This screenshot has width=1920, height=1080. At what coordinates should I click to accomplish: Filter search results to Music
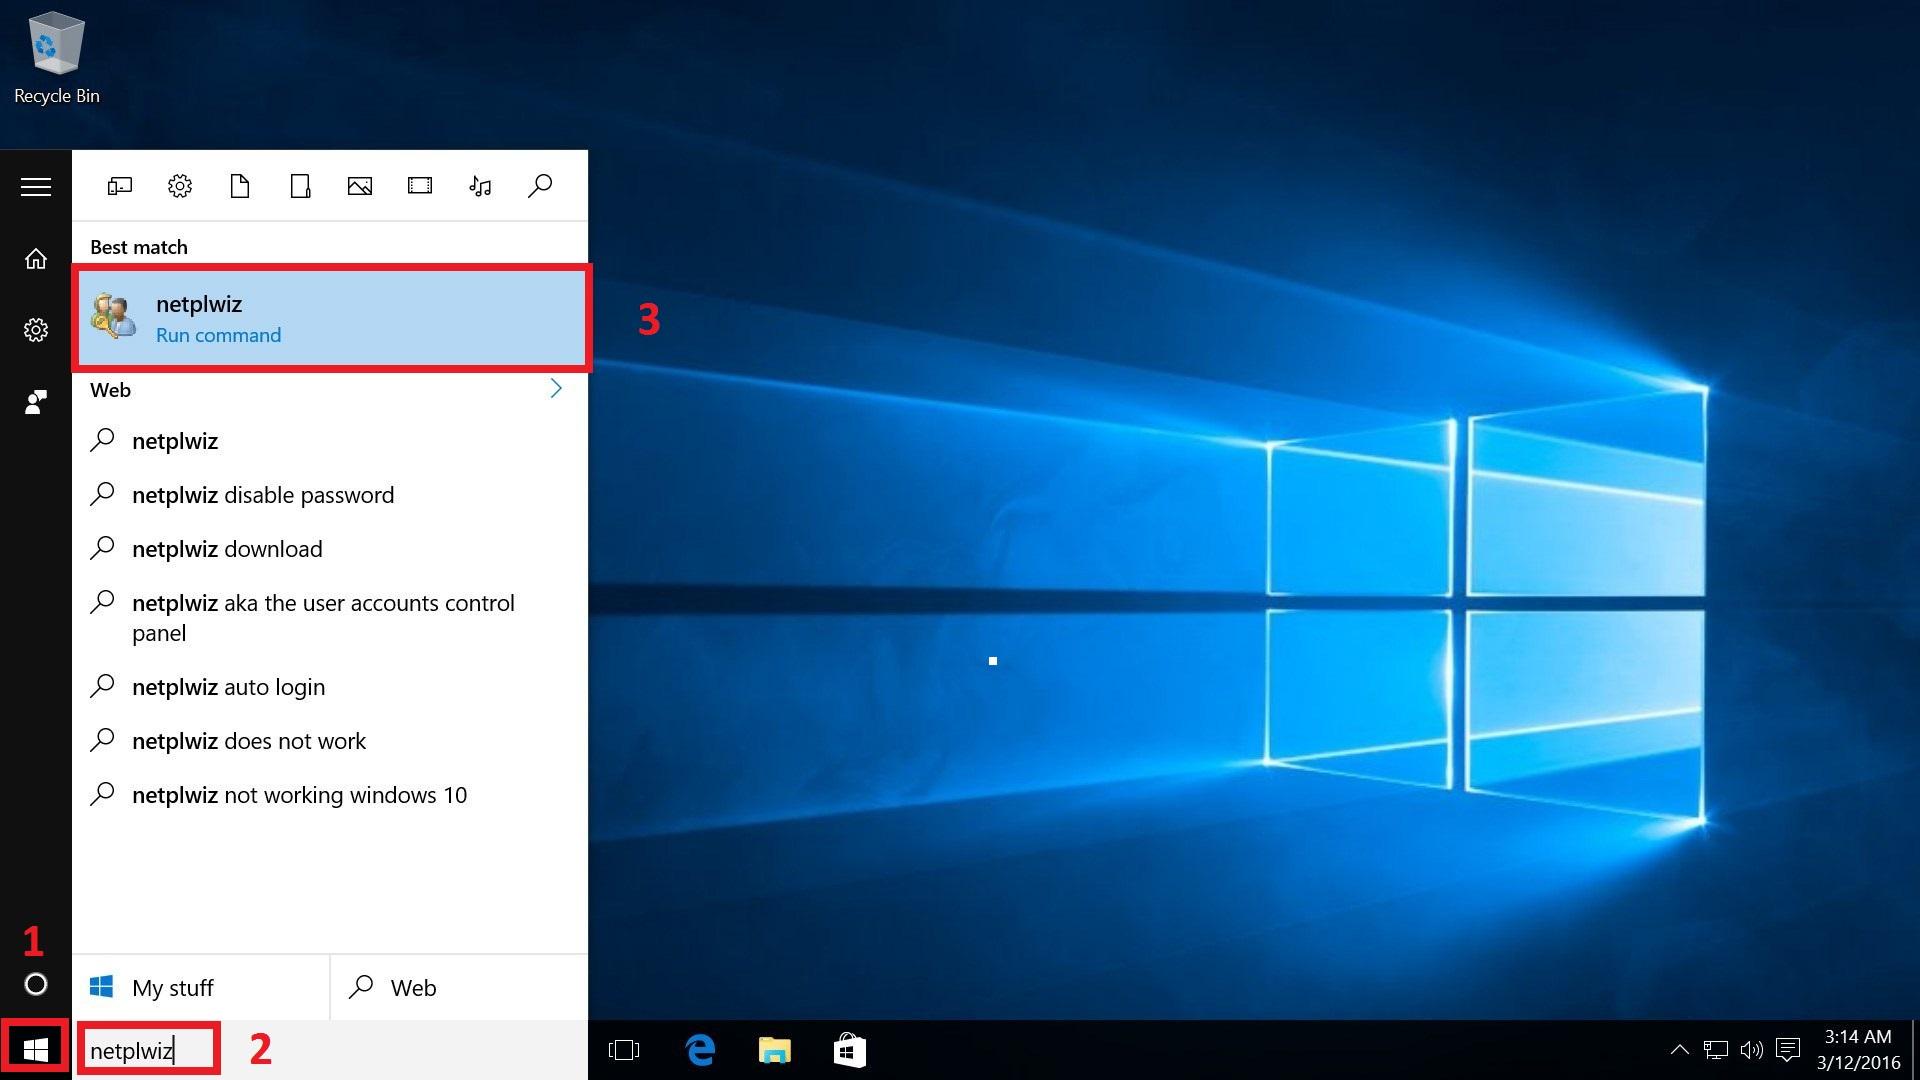[x=480, y=185]
